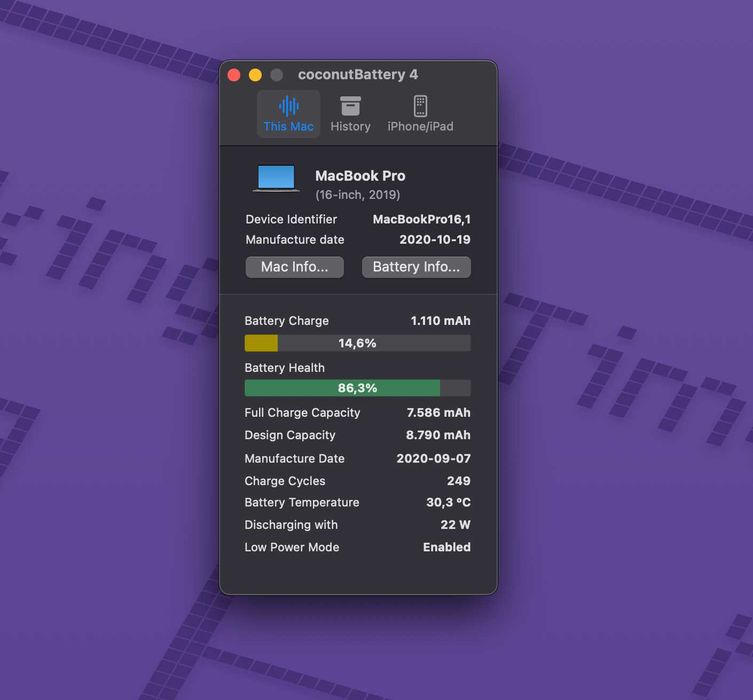
Task: Open Mac Info details
Action: [x=294, y=267]
